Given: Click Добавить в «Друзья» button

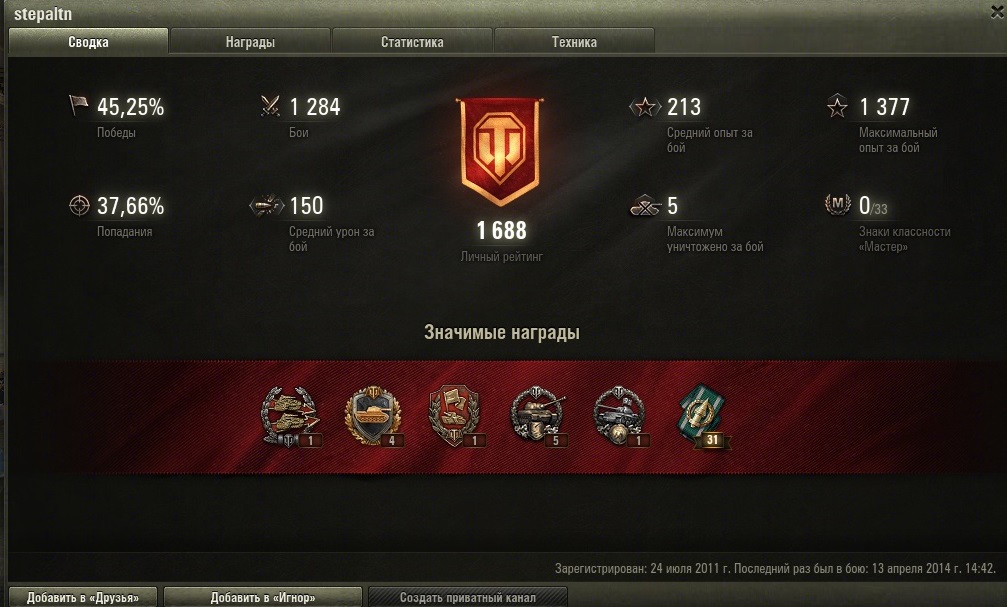Looking at the screenshot, I should click(83, 597).
